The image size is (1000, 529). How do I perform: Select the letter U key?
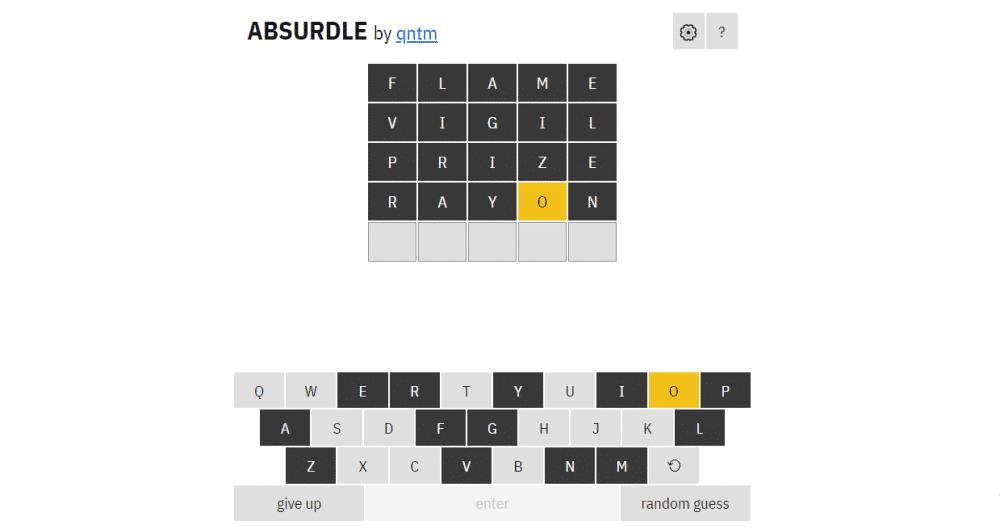(570, 391)
